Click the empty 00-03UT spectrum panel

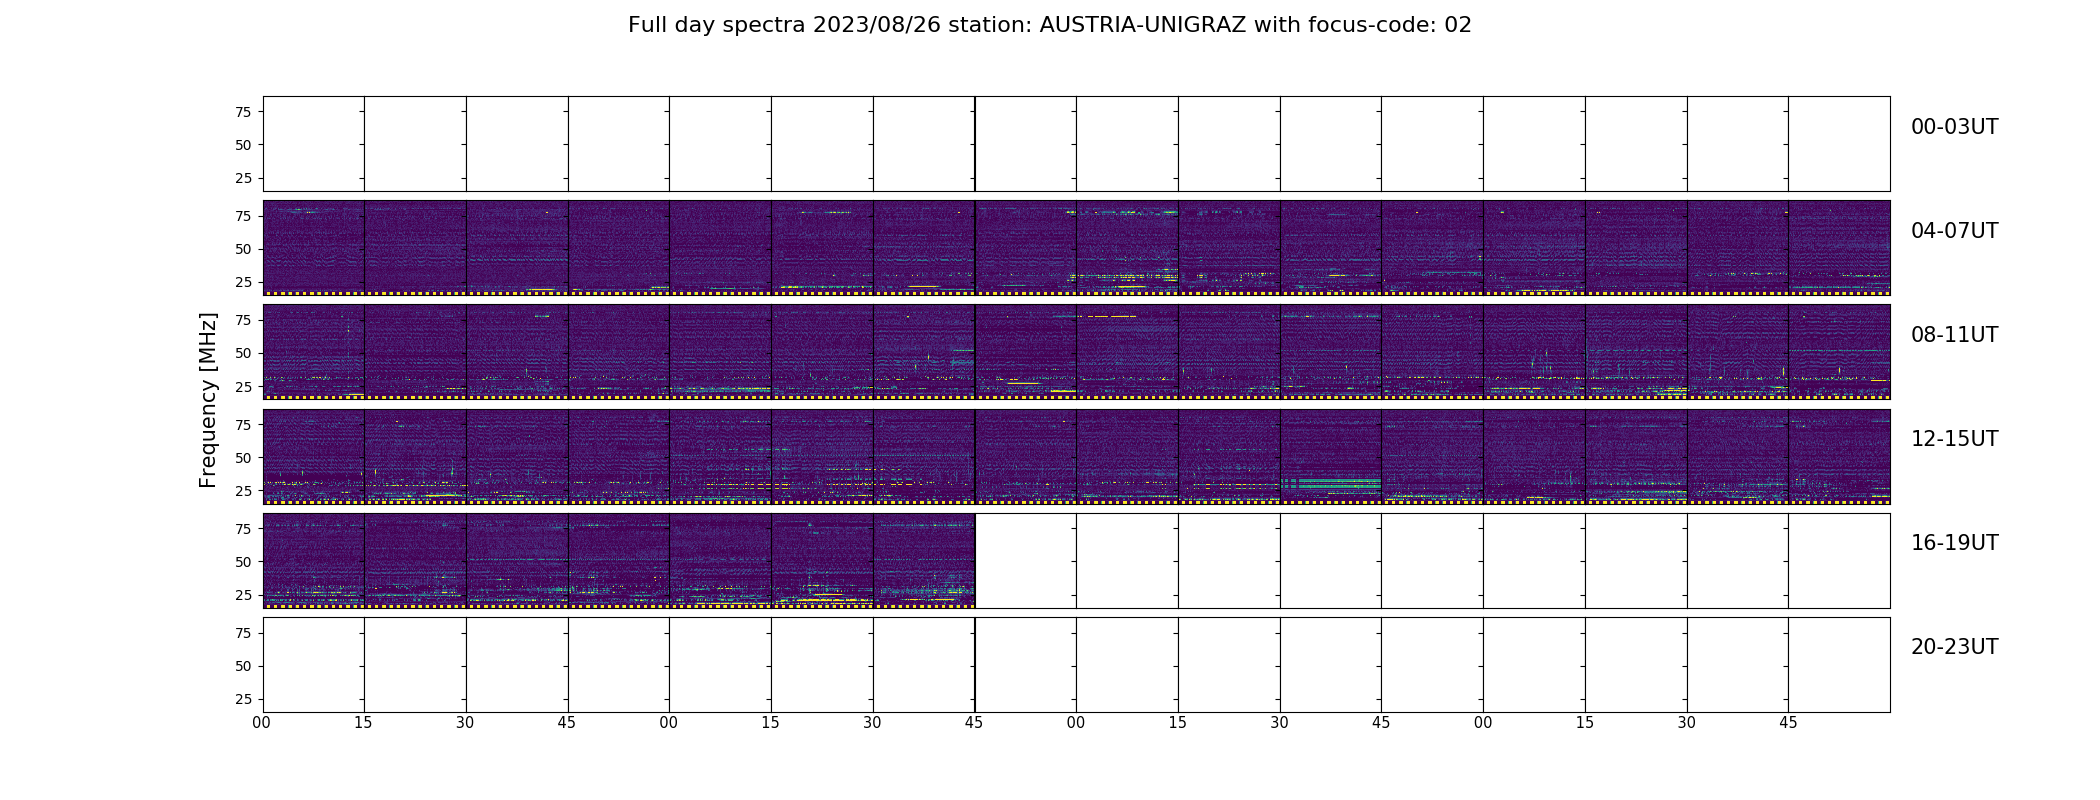pyautogui.click(x=1076, y=143)
